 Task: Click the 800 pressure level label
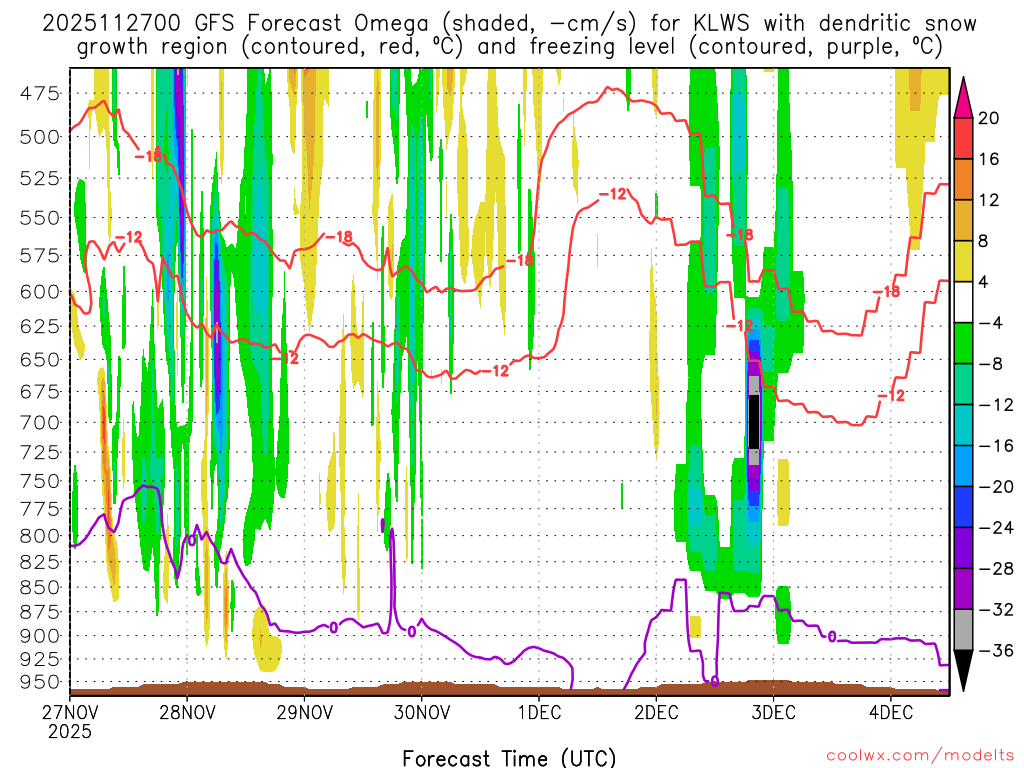point(40,536)
